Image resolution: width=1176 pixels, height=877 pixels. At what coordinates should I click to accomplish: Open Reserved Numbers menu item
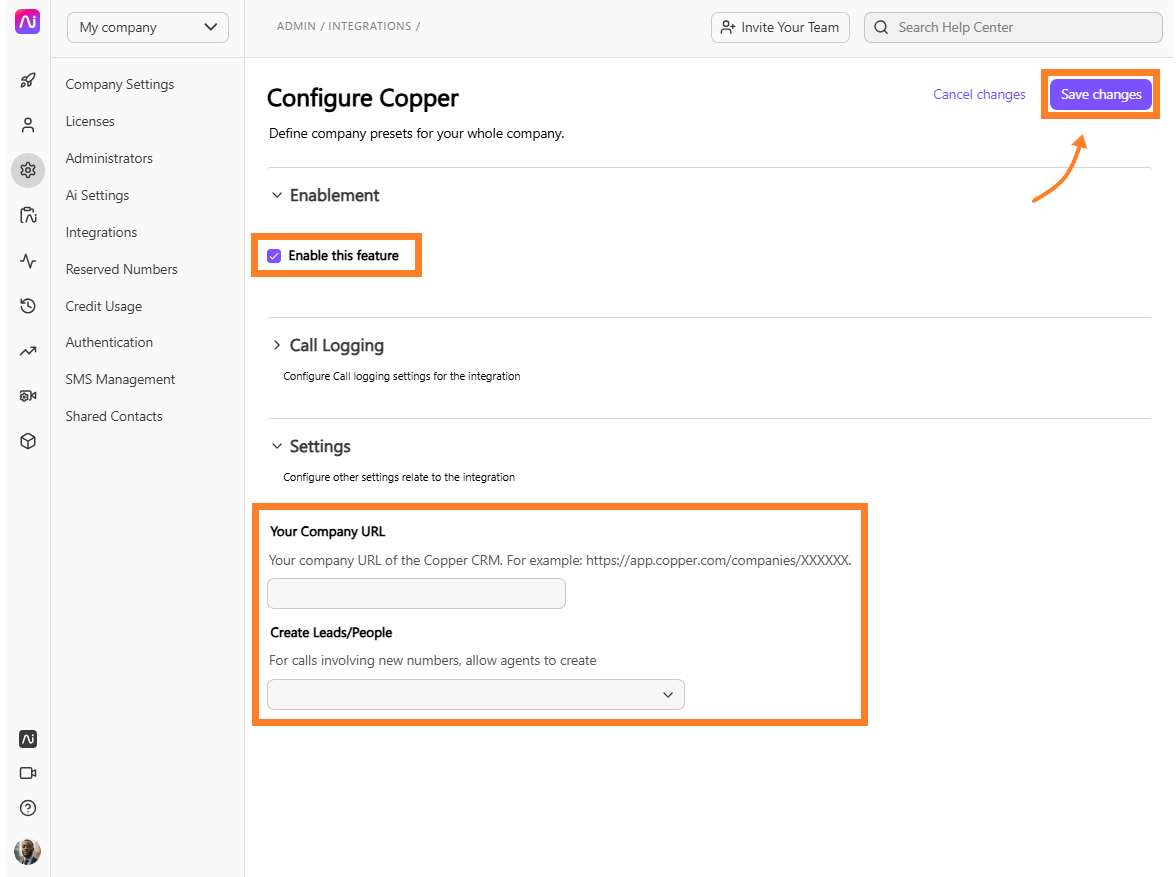click(x=122, y=269)
